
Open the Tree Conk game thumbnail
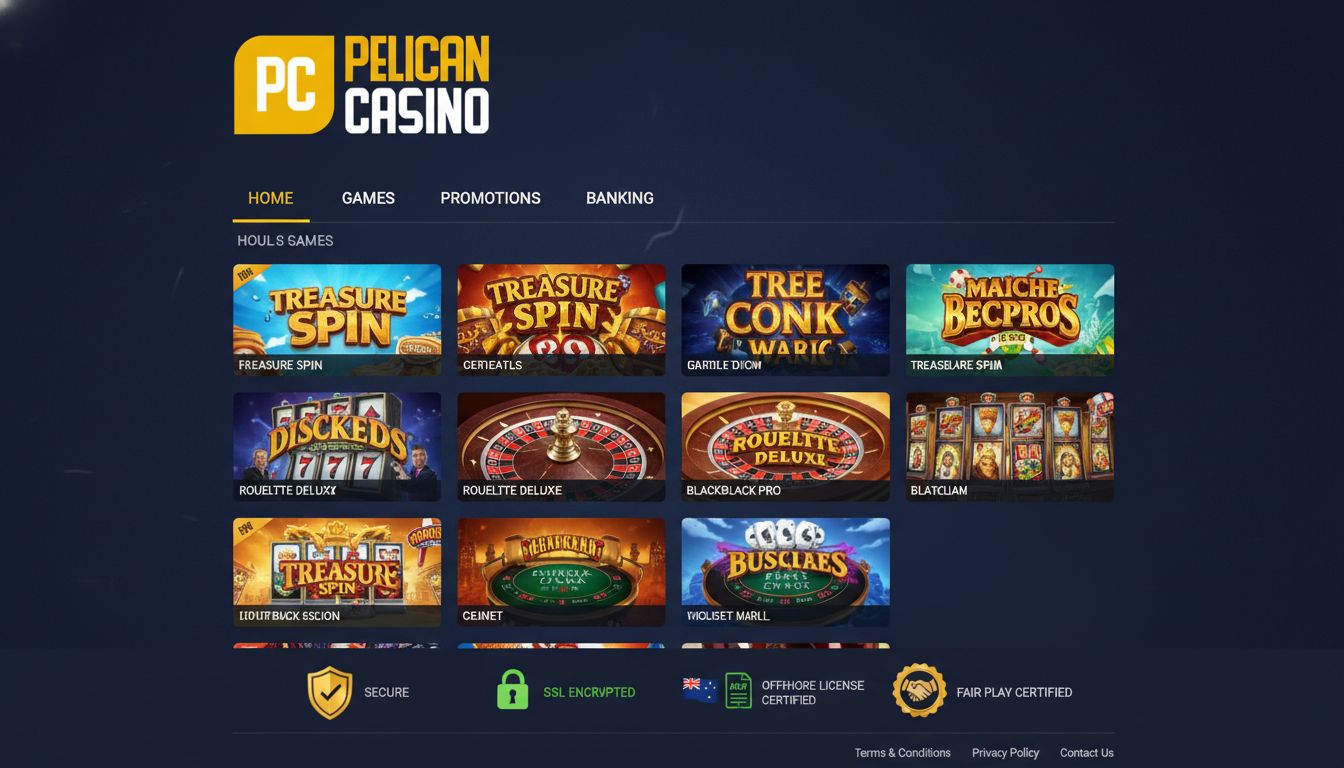point(785,320)
